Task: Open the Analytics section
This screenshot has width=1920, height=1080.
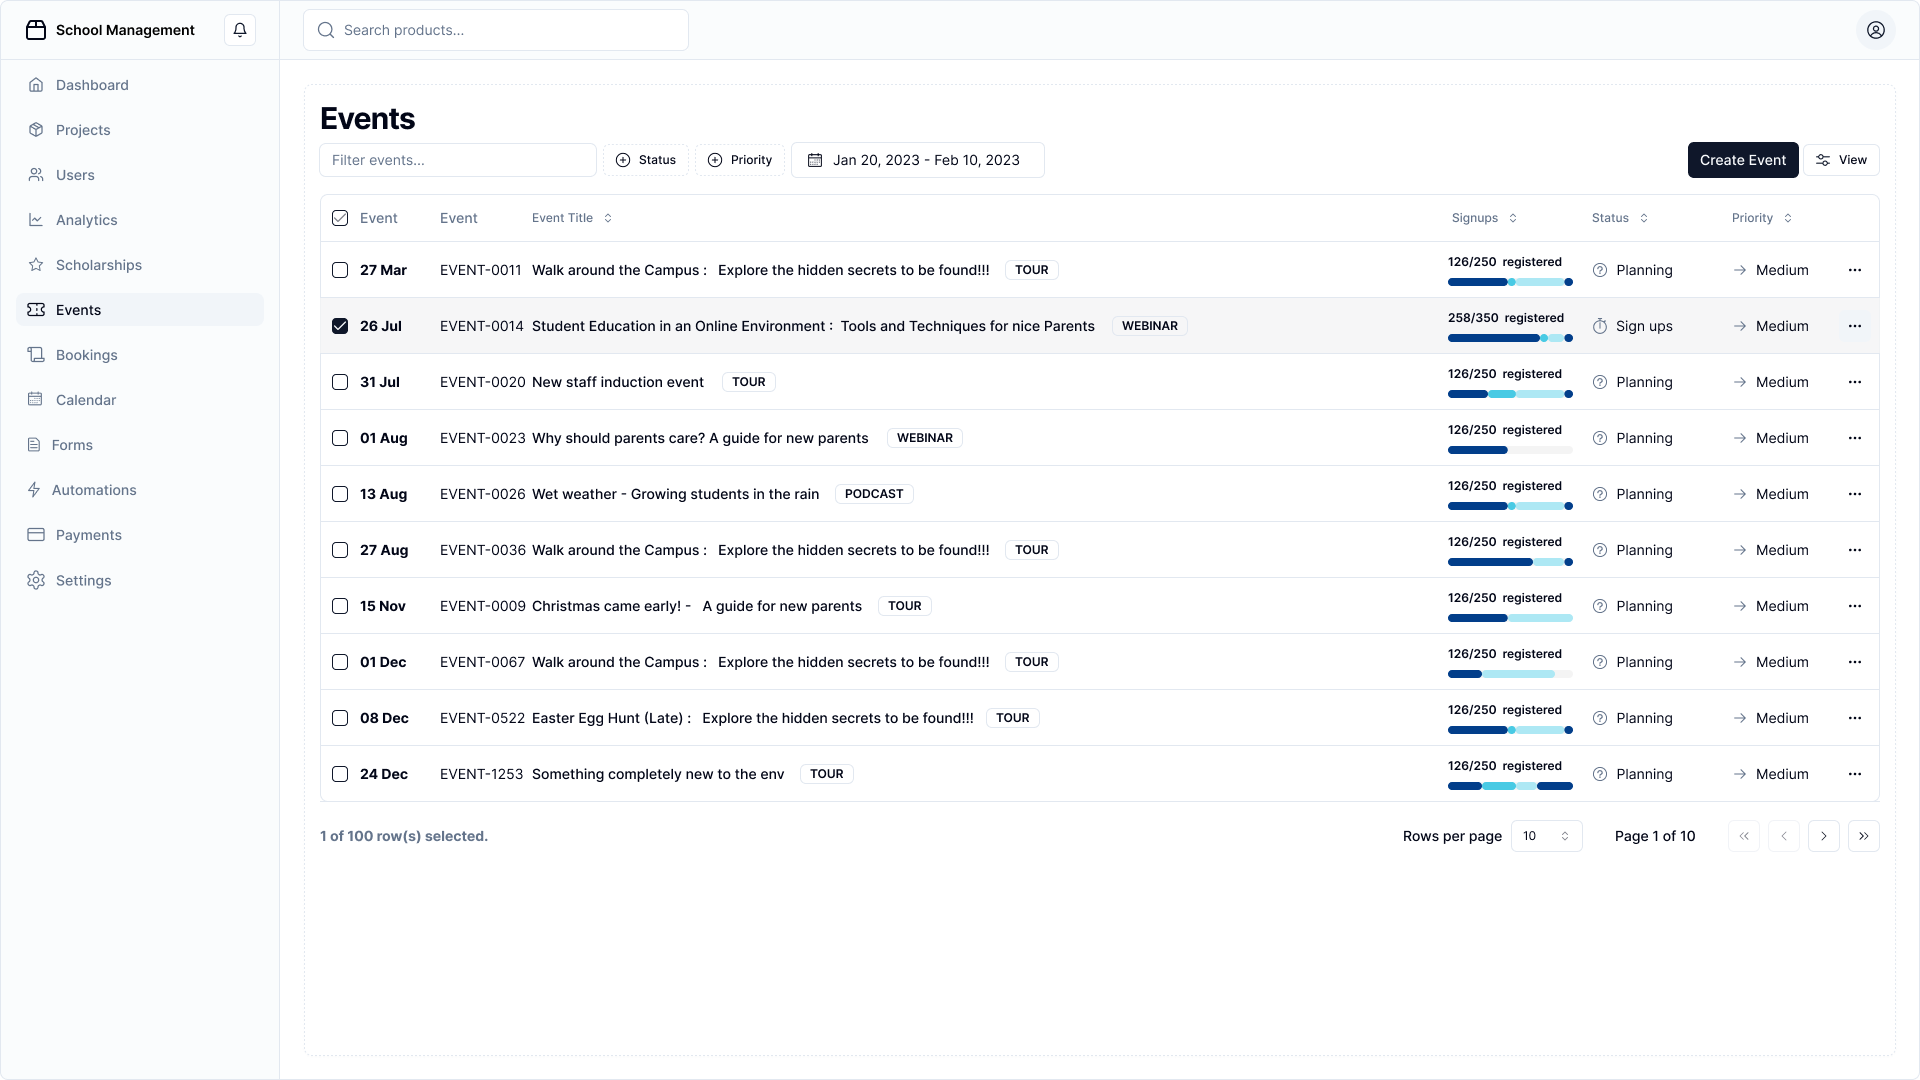Action: point(87,219)
